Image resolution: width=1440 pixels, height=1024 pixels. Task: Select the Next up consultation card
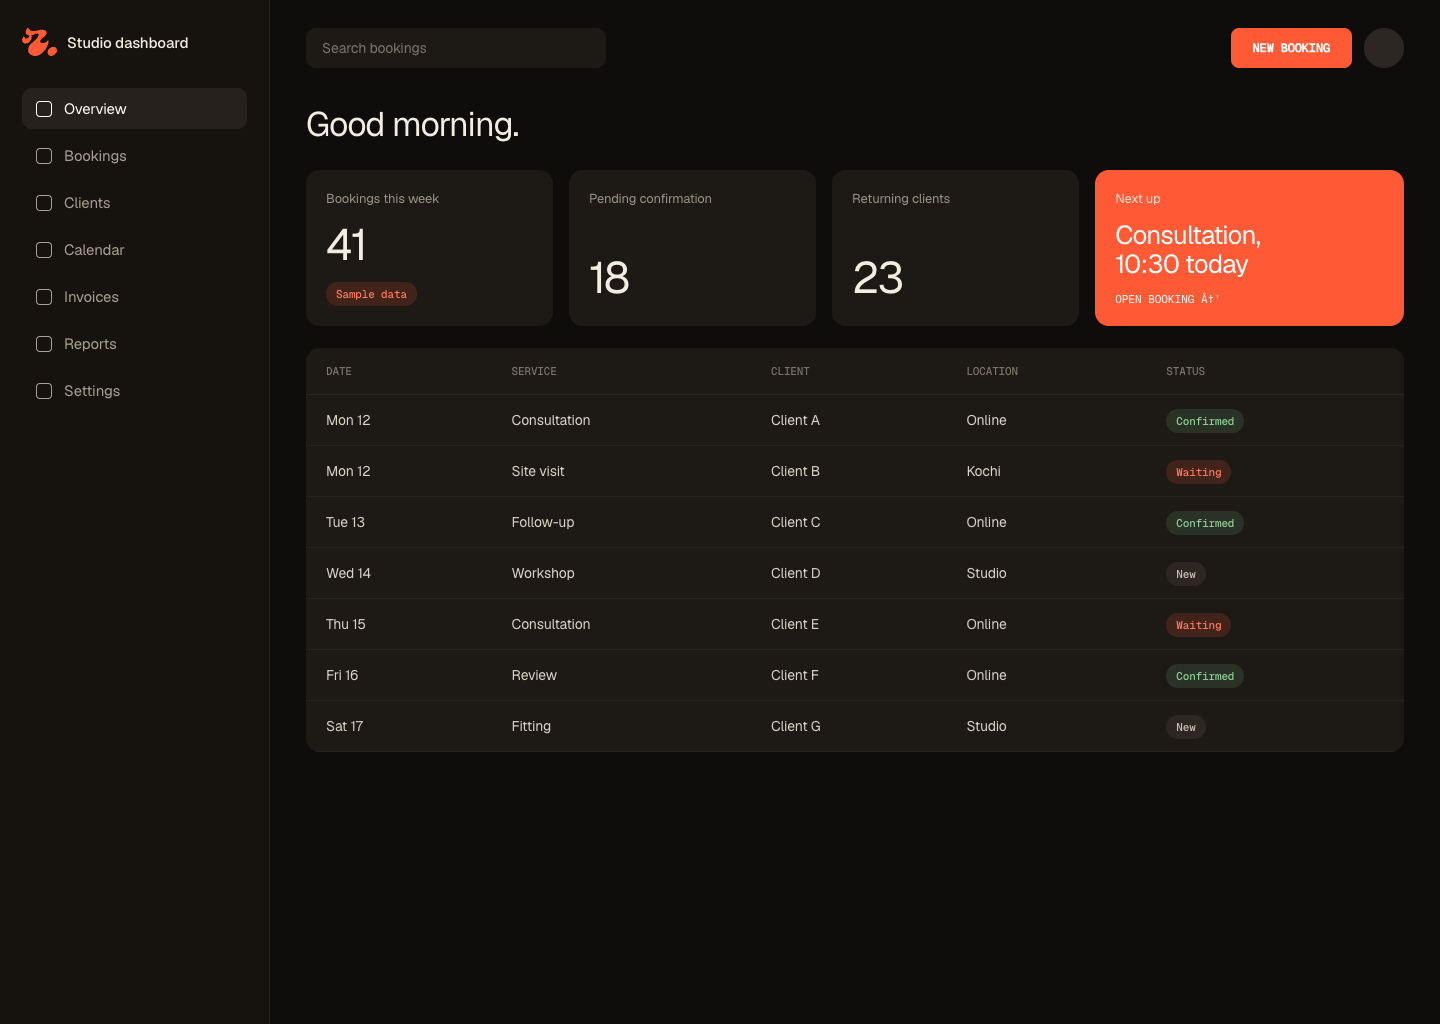pos(1249,248)
